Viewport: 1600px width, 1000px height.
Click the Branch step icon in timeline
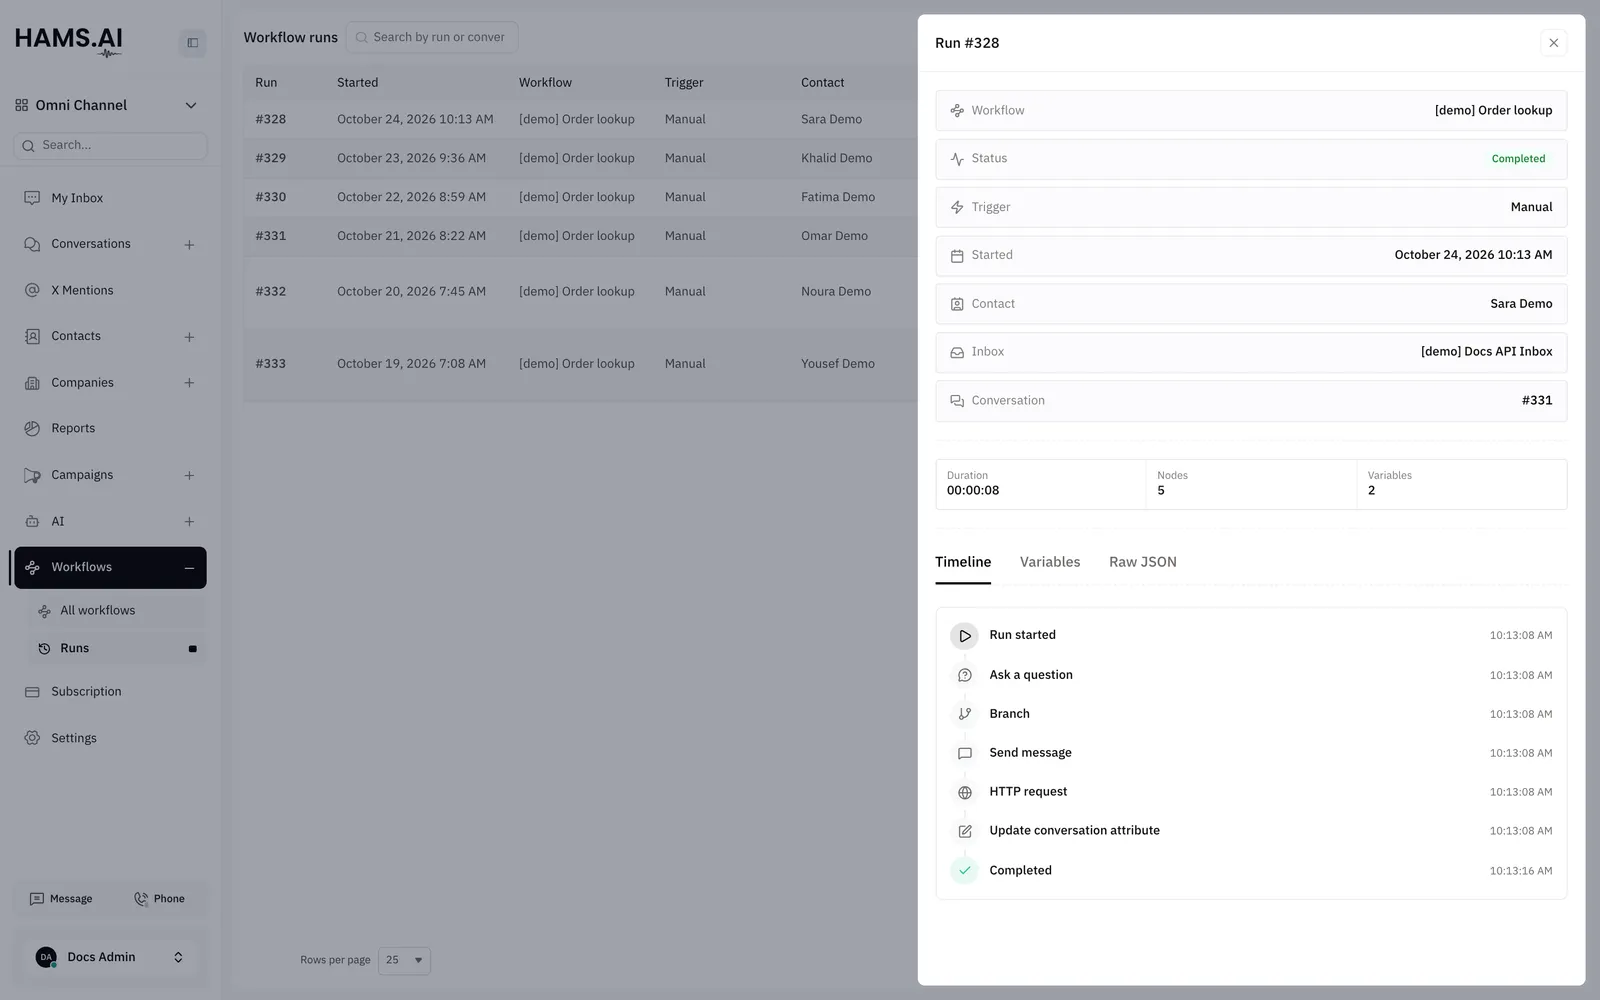click(964, 714)
